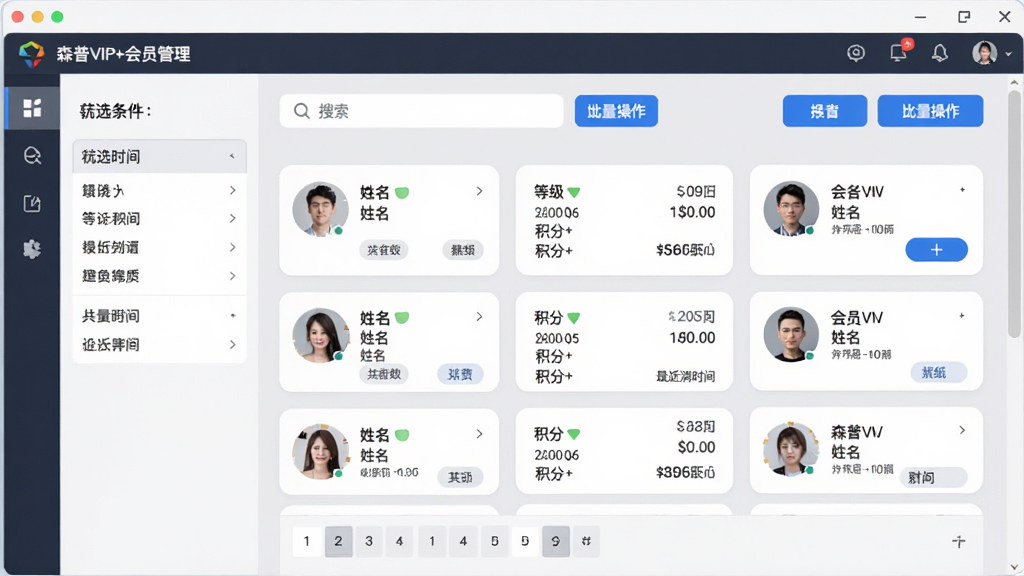Image resolution: width=1024 pixels, height=576 pixels.
Task: Click the blue tag in 会员VIV card
Action: 938,373
